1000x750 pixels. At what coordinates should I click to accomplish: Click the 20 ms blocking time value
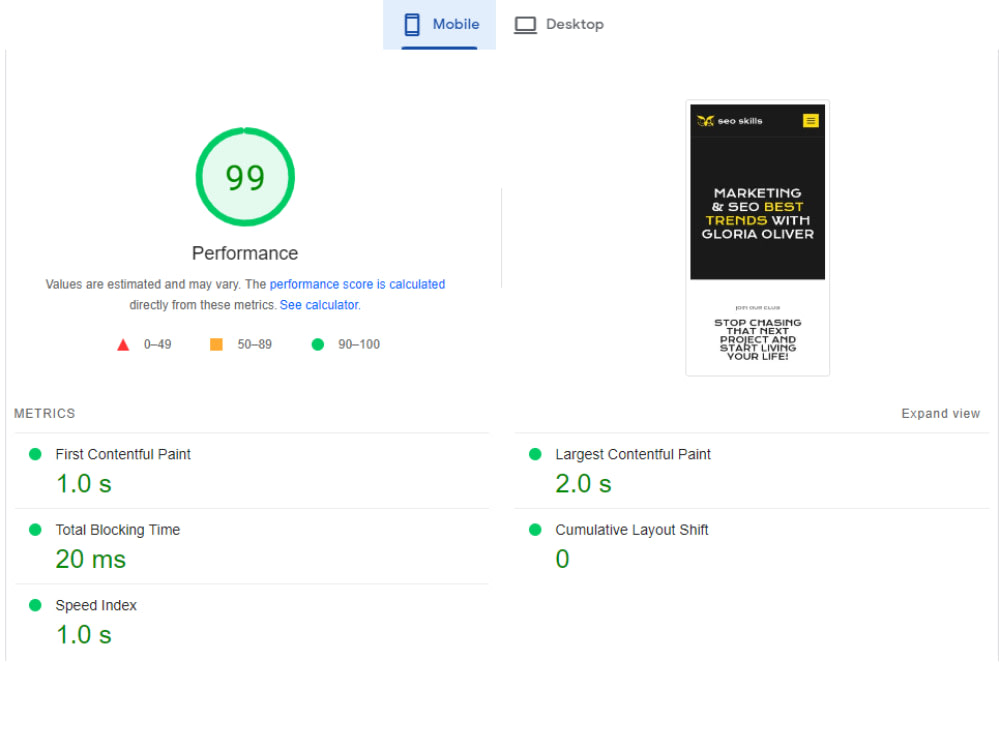point(91,559)
